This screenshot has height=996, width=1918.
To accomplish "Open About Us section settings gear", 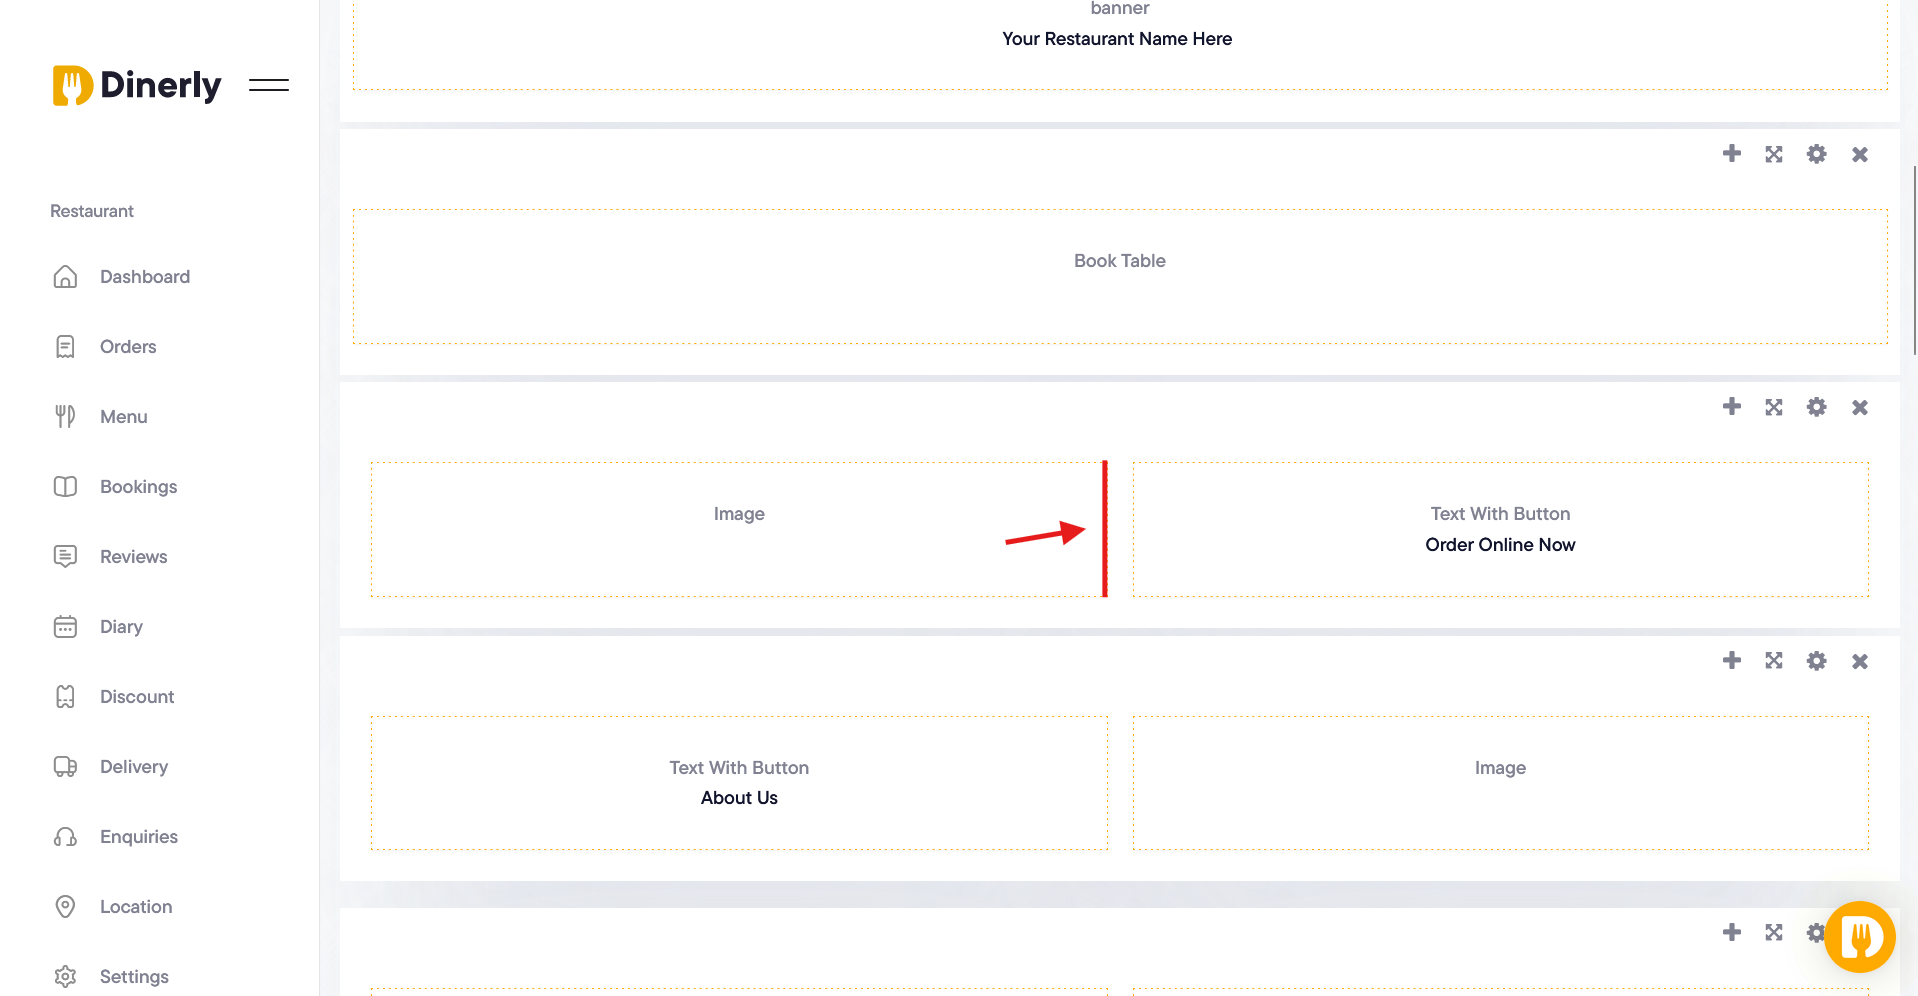I will 1817,661.
